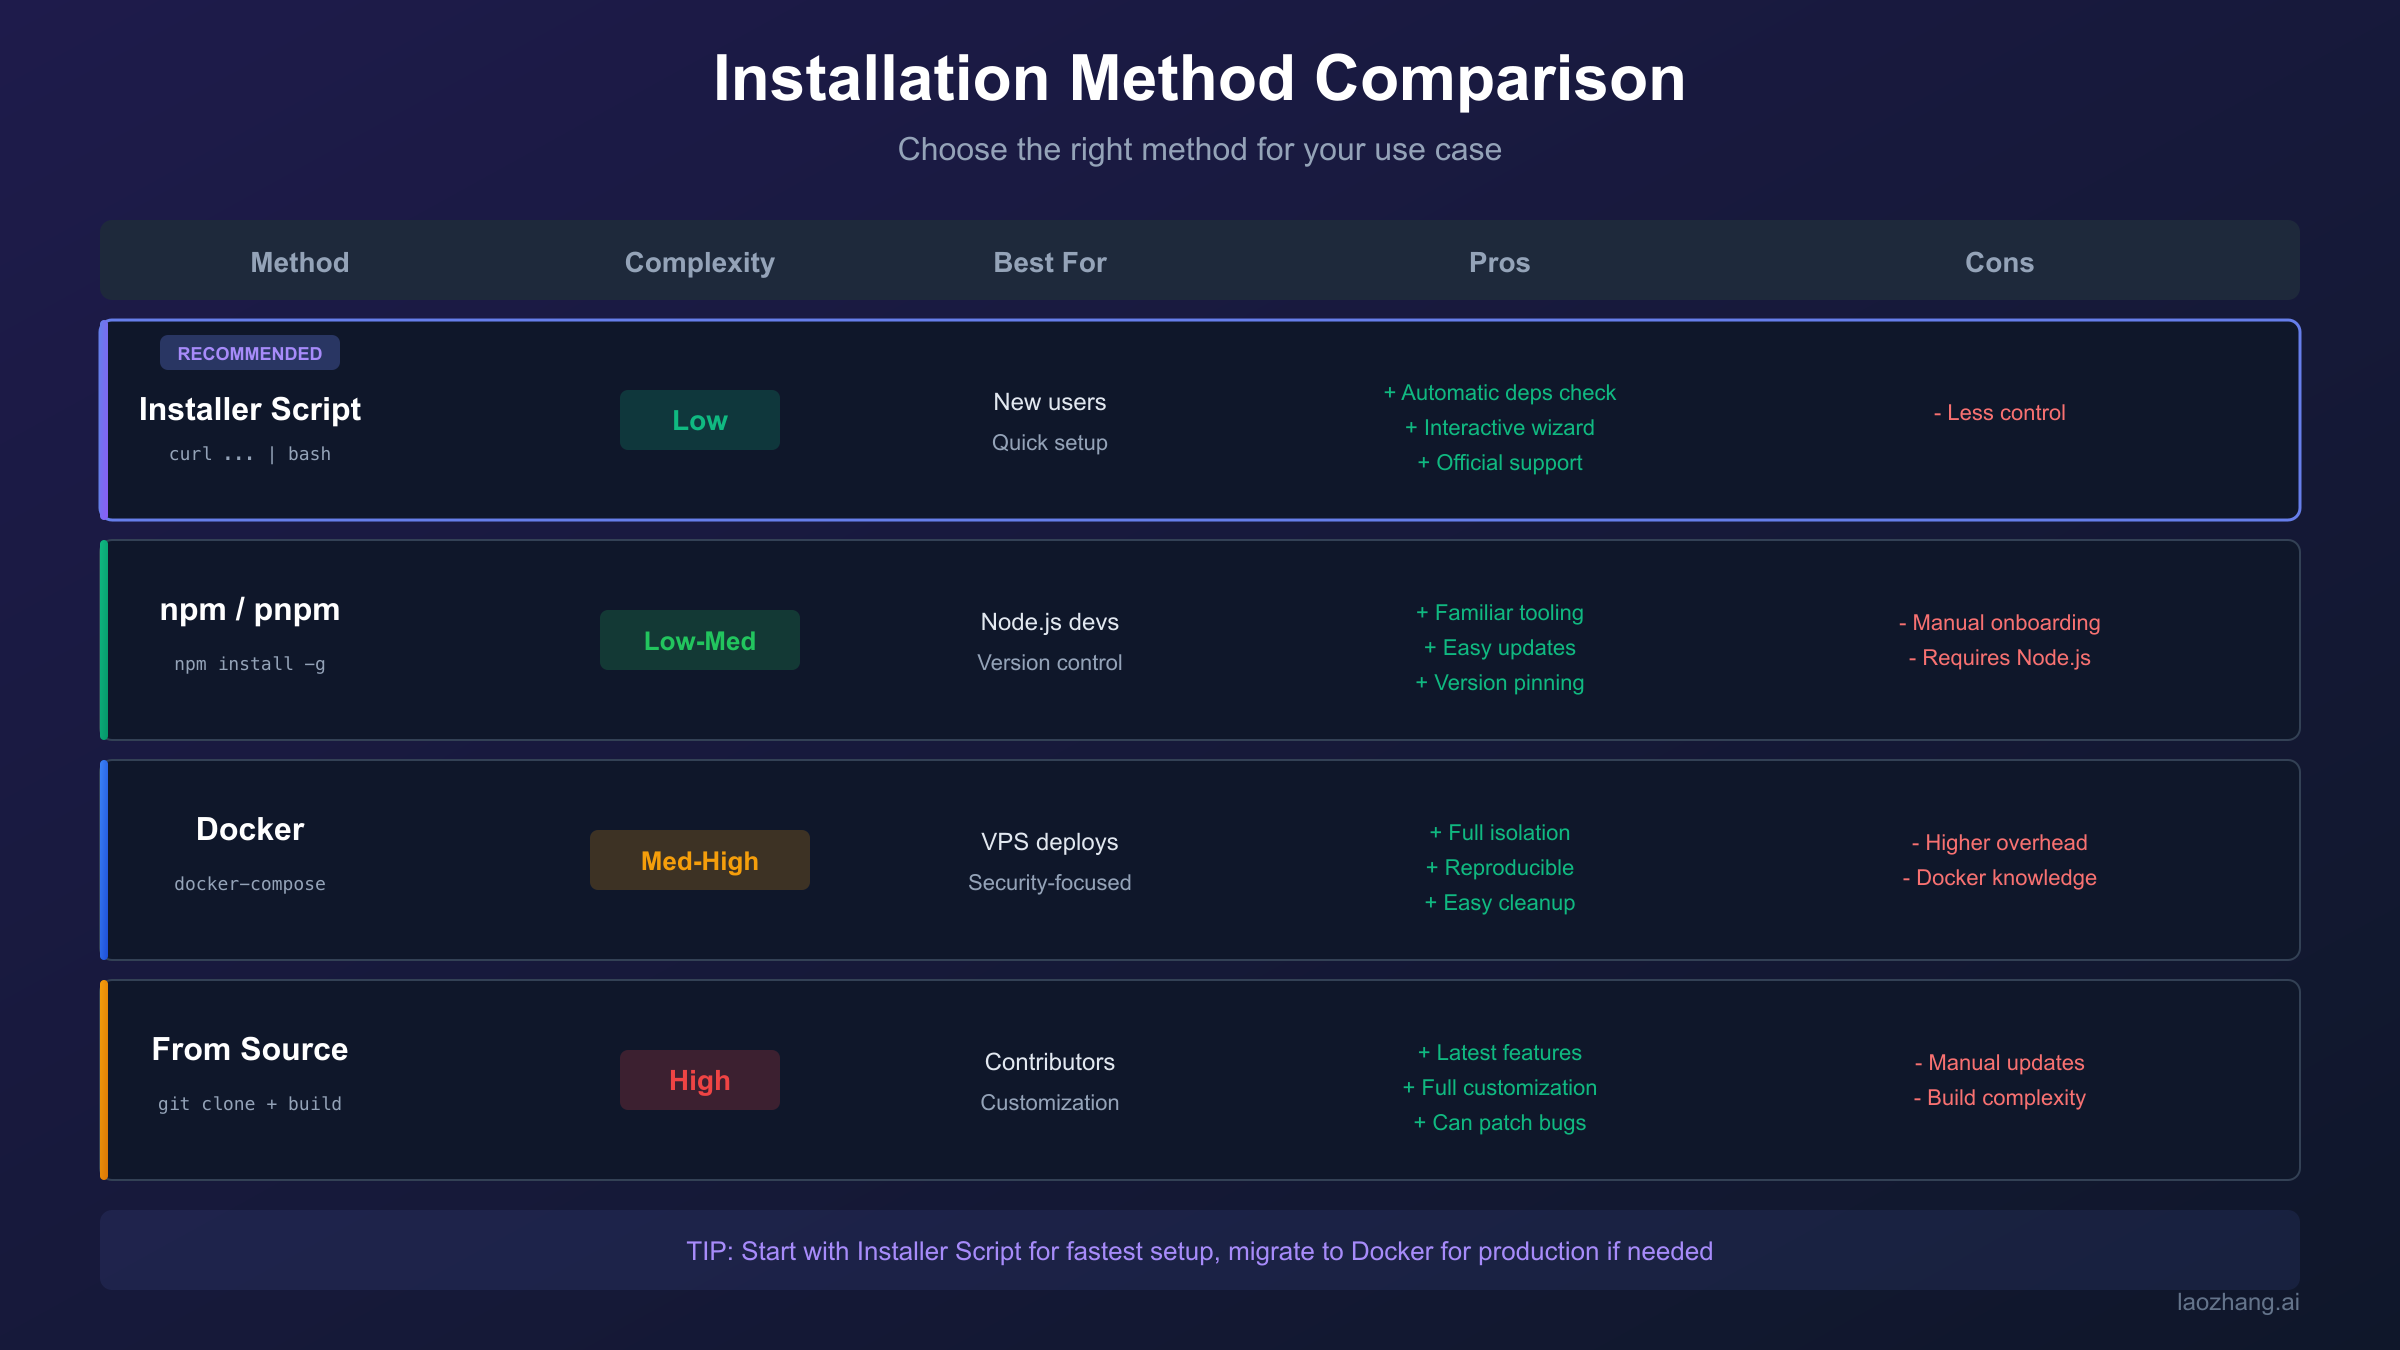Collapse the From Source row card
Screen dimensions: 2400x1350
click(1200, 1080)
